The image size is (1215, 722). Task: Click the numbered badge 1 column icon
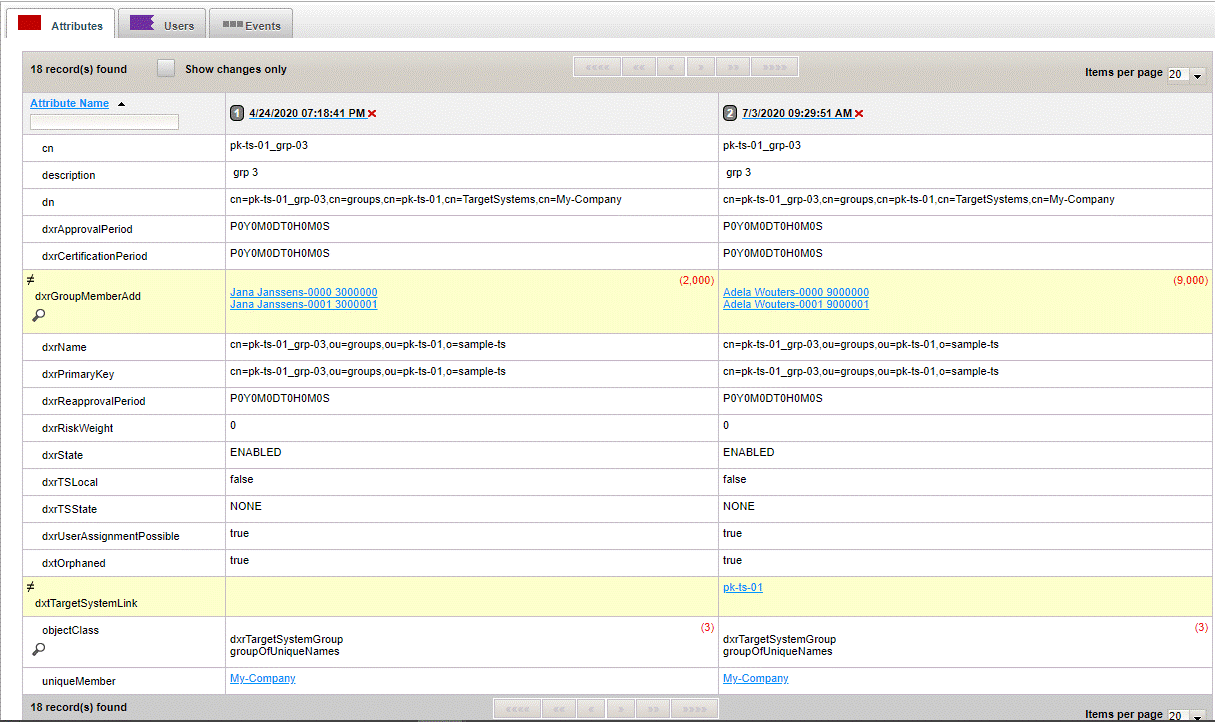coord(237,114)
